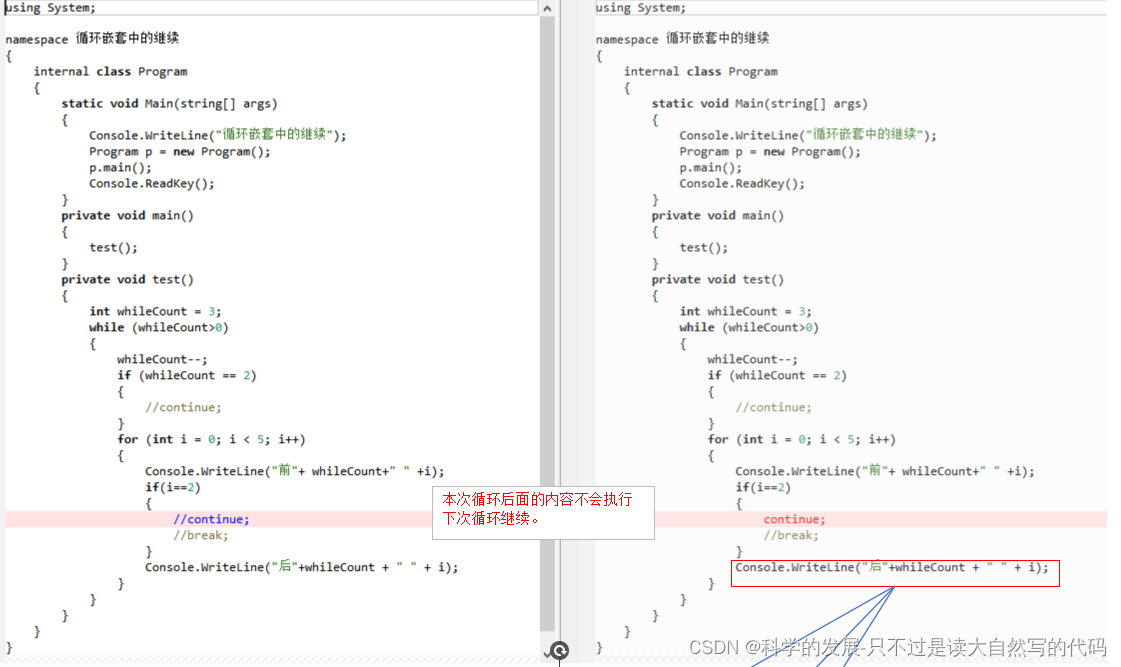Click the scroll-up arrow of left pane scrollbar
1121x667 pixels.
point(547,8)
